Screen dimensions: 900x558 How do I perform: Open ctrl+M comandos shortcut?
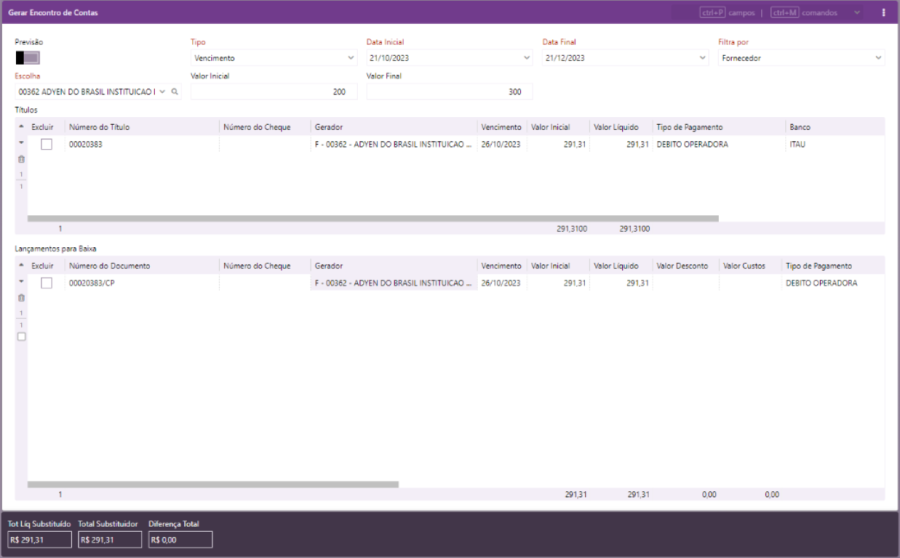tap(804, 13)
